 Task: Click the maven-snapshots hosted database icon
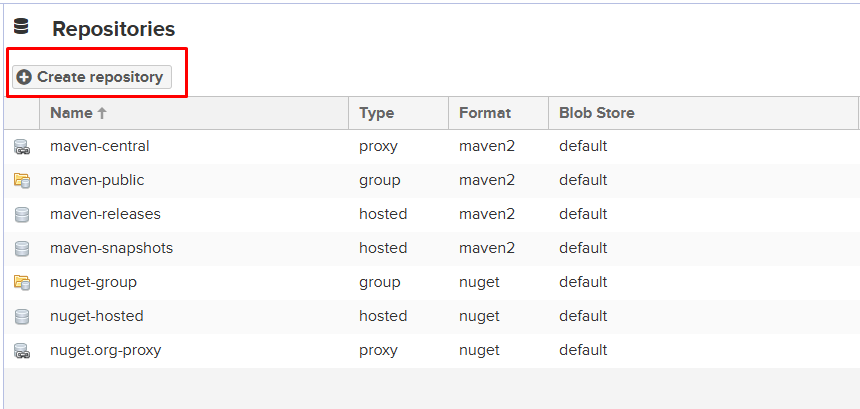coord(21,249)
